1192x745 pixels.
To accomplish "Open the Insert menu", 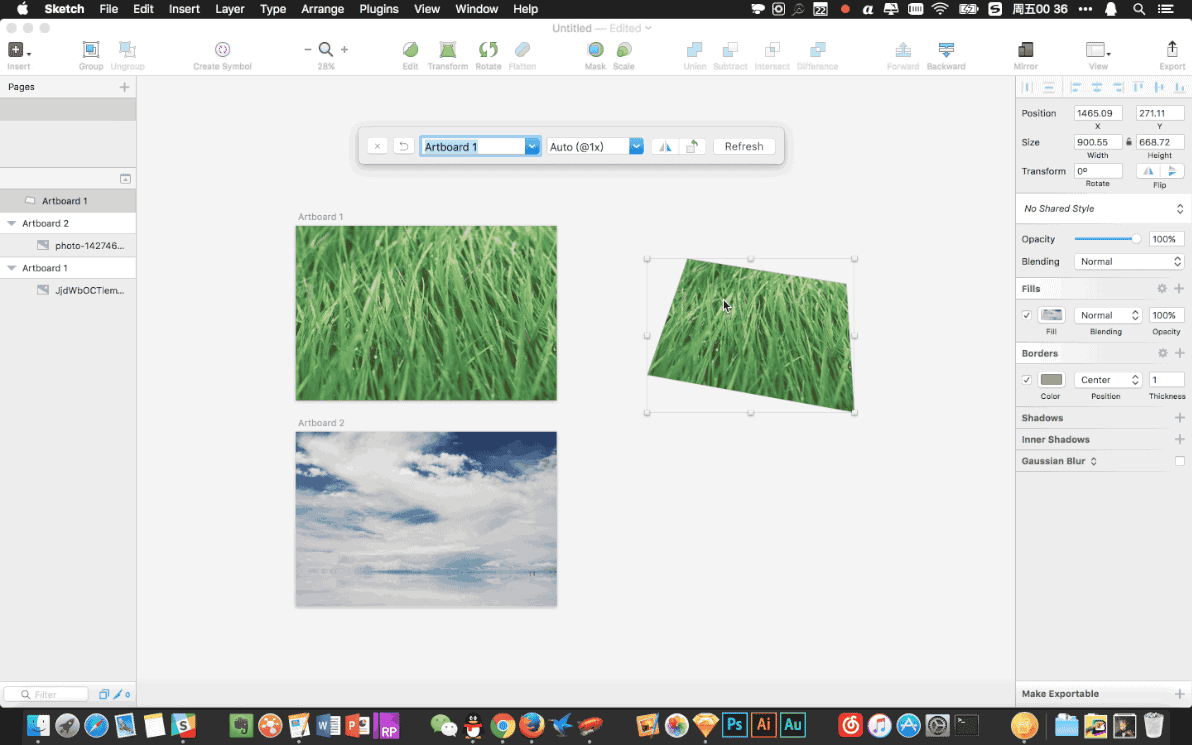I will (184, 9).
